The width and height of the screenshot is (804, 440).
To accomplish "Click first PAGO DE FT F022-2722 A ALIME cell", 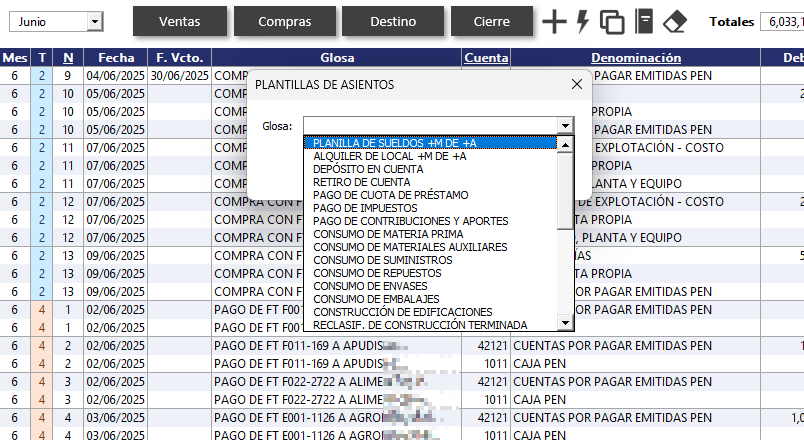I will (x=337, y=382).
